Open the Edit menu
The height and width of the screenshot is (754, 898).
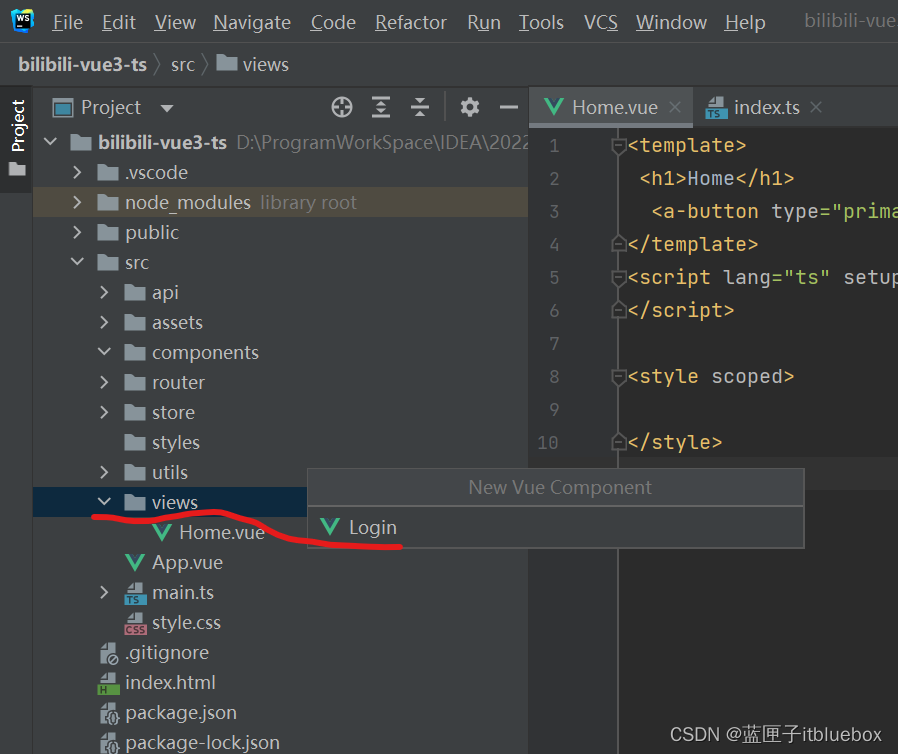tap(119, 22)
